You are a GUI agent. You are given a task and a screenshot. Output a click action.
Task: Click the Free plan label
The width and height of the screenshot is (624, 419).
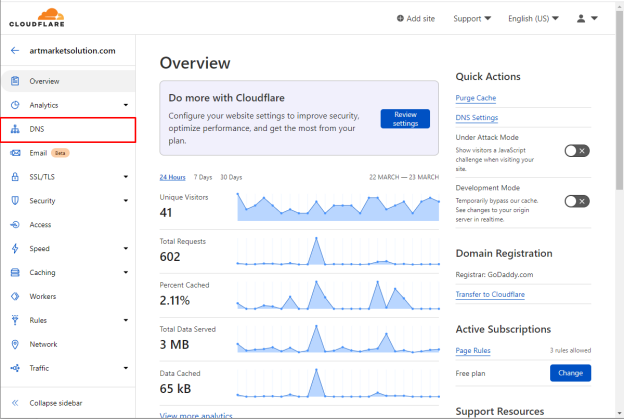[x=470, y=373]
